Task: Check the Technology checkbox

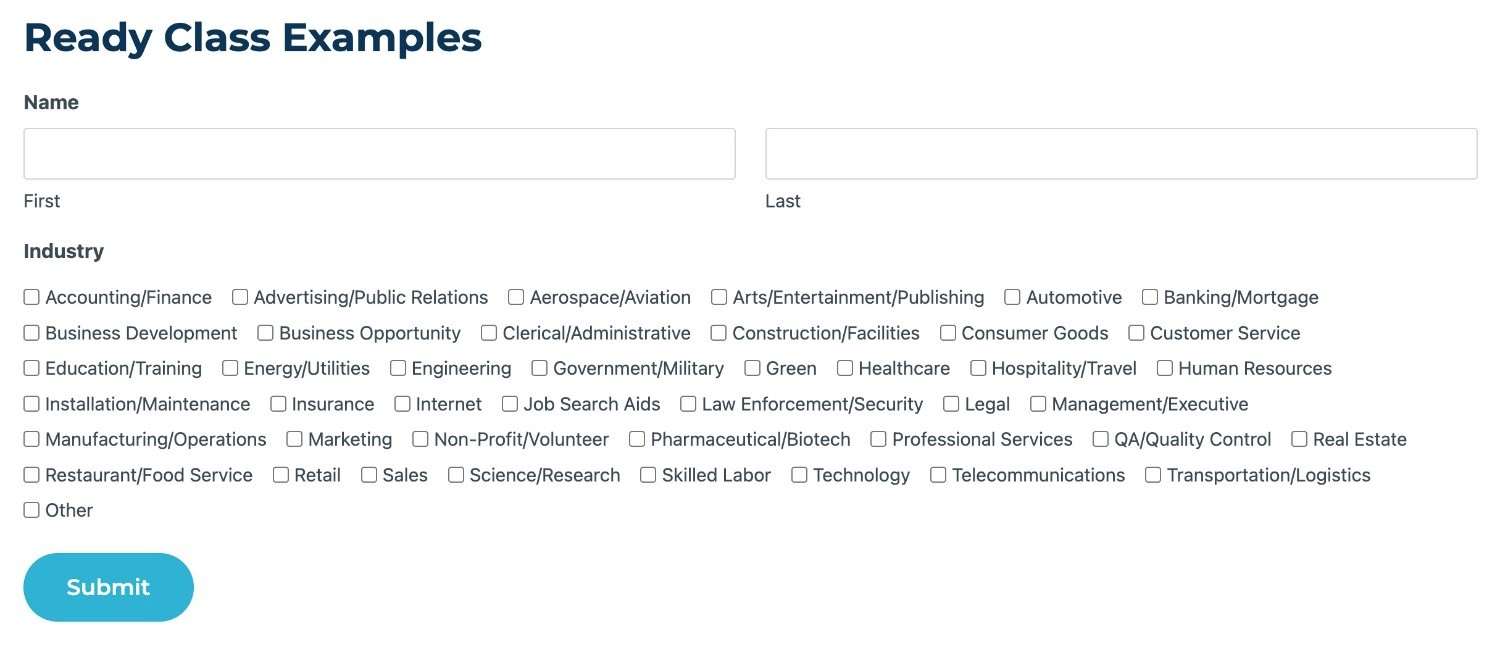Action: pyautogui.click(x=798, y=475)
